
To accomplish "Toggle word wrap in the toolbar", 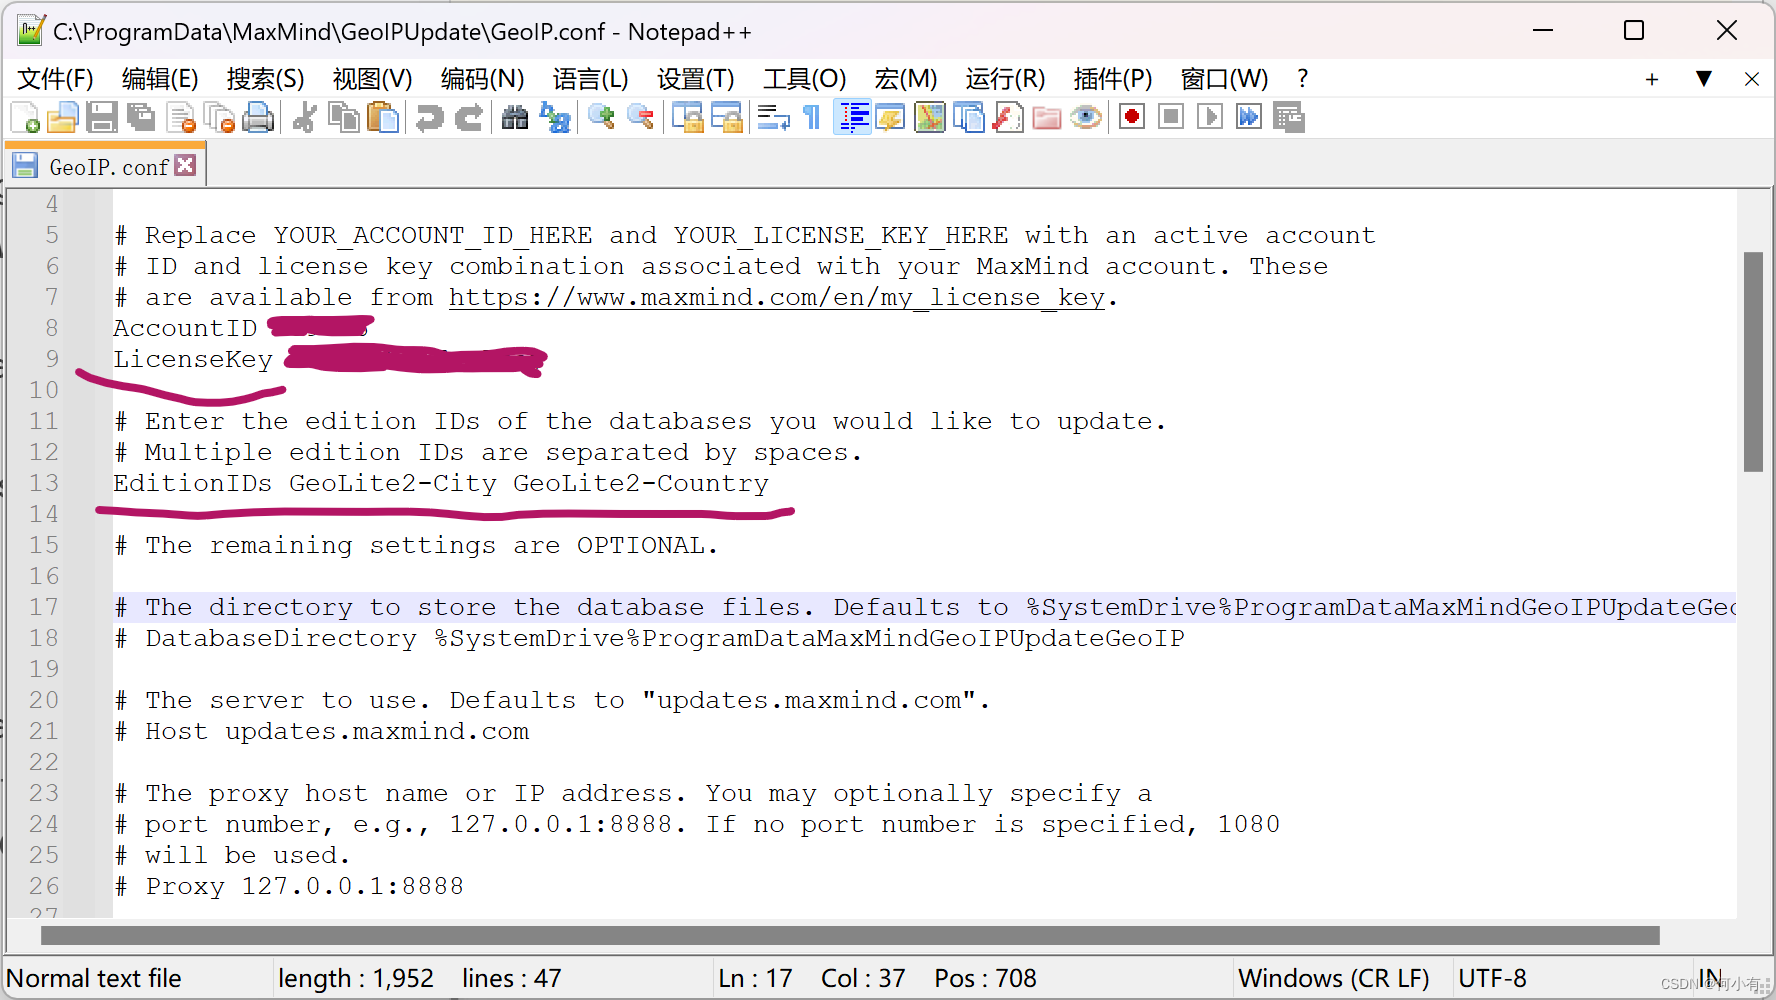I will [x=773, y=118].
